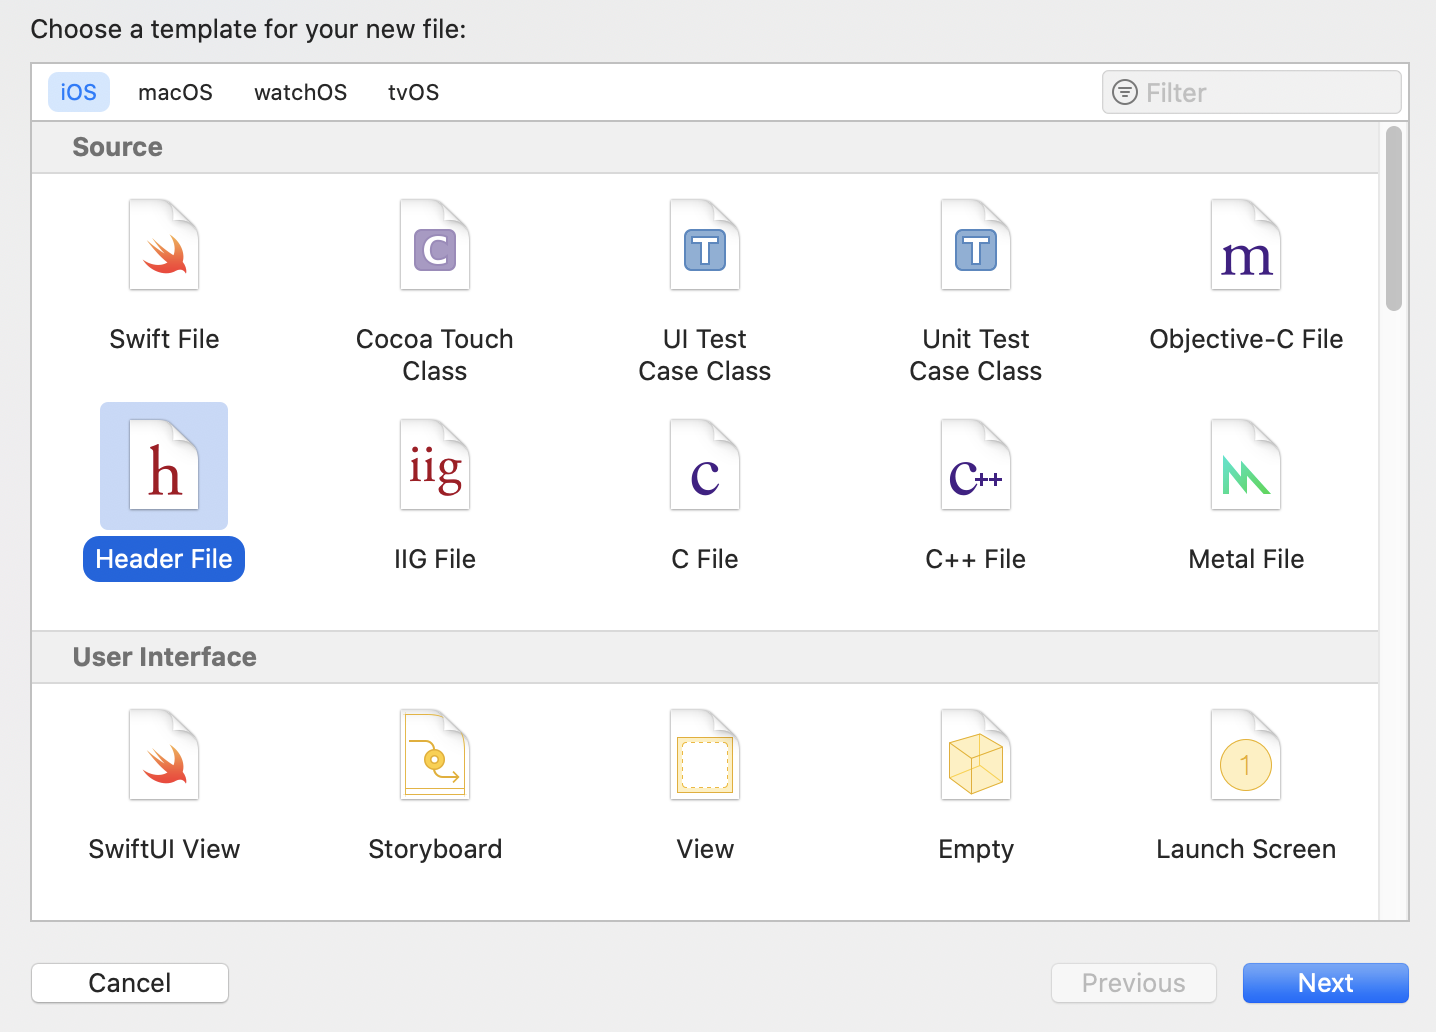This screenshot has width=1436, height=1032.
Task: Click the "SwiftUI View" label
Action: point(164,849)
